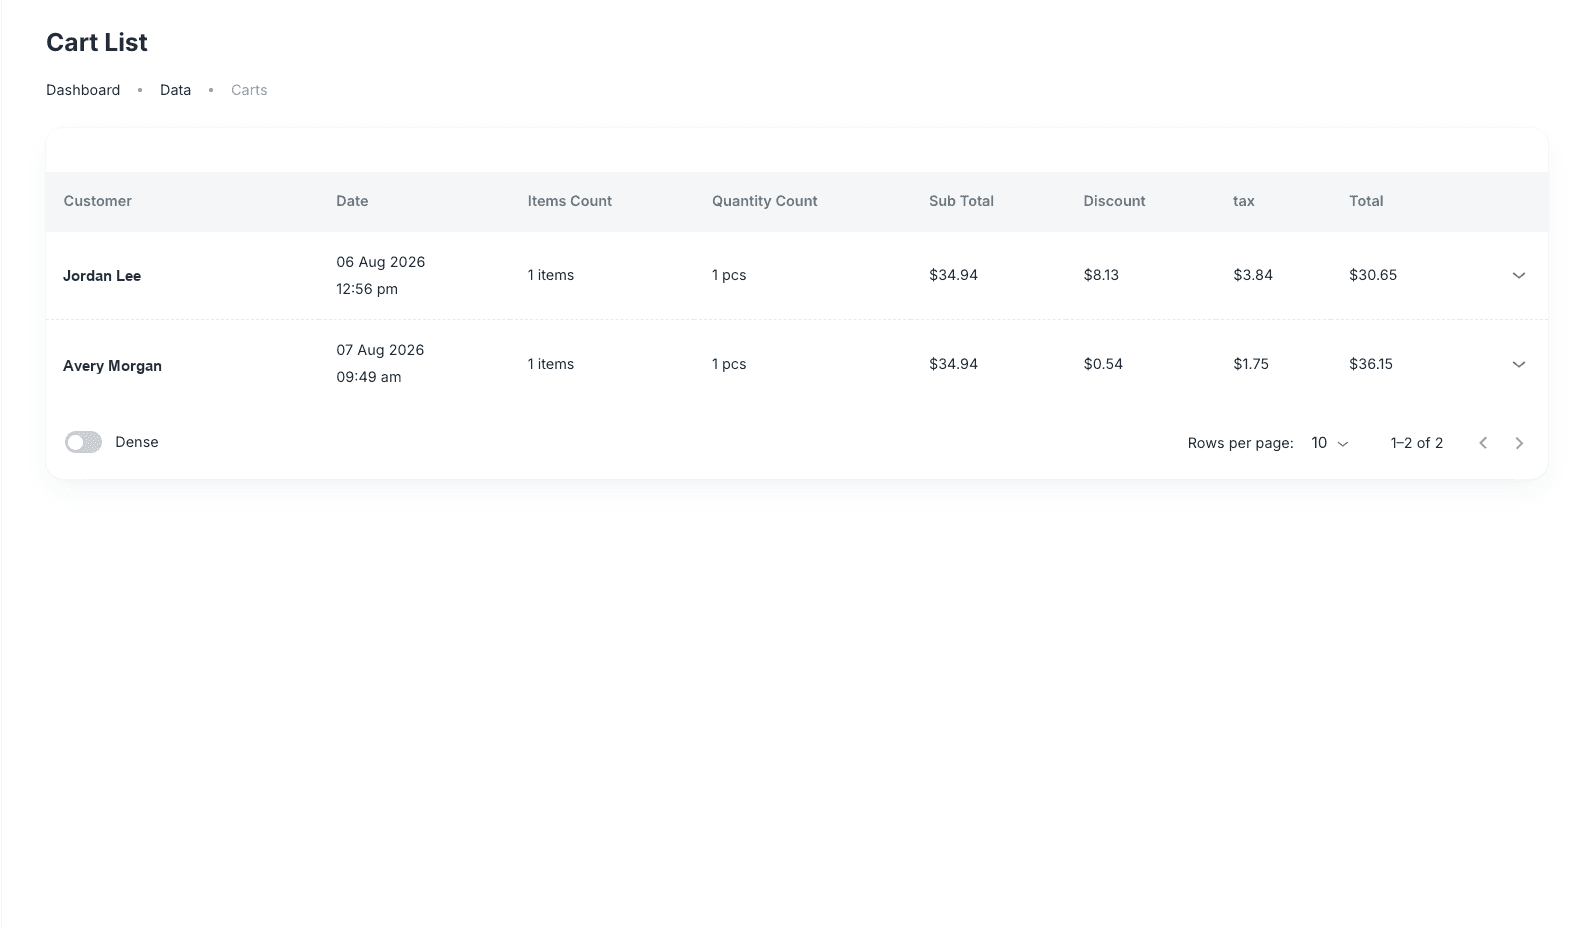The height and width of the screenshot is (928, 1592).
Task: Toggle the Dense switch
Action: (x=83, y=442)
